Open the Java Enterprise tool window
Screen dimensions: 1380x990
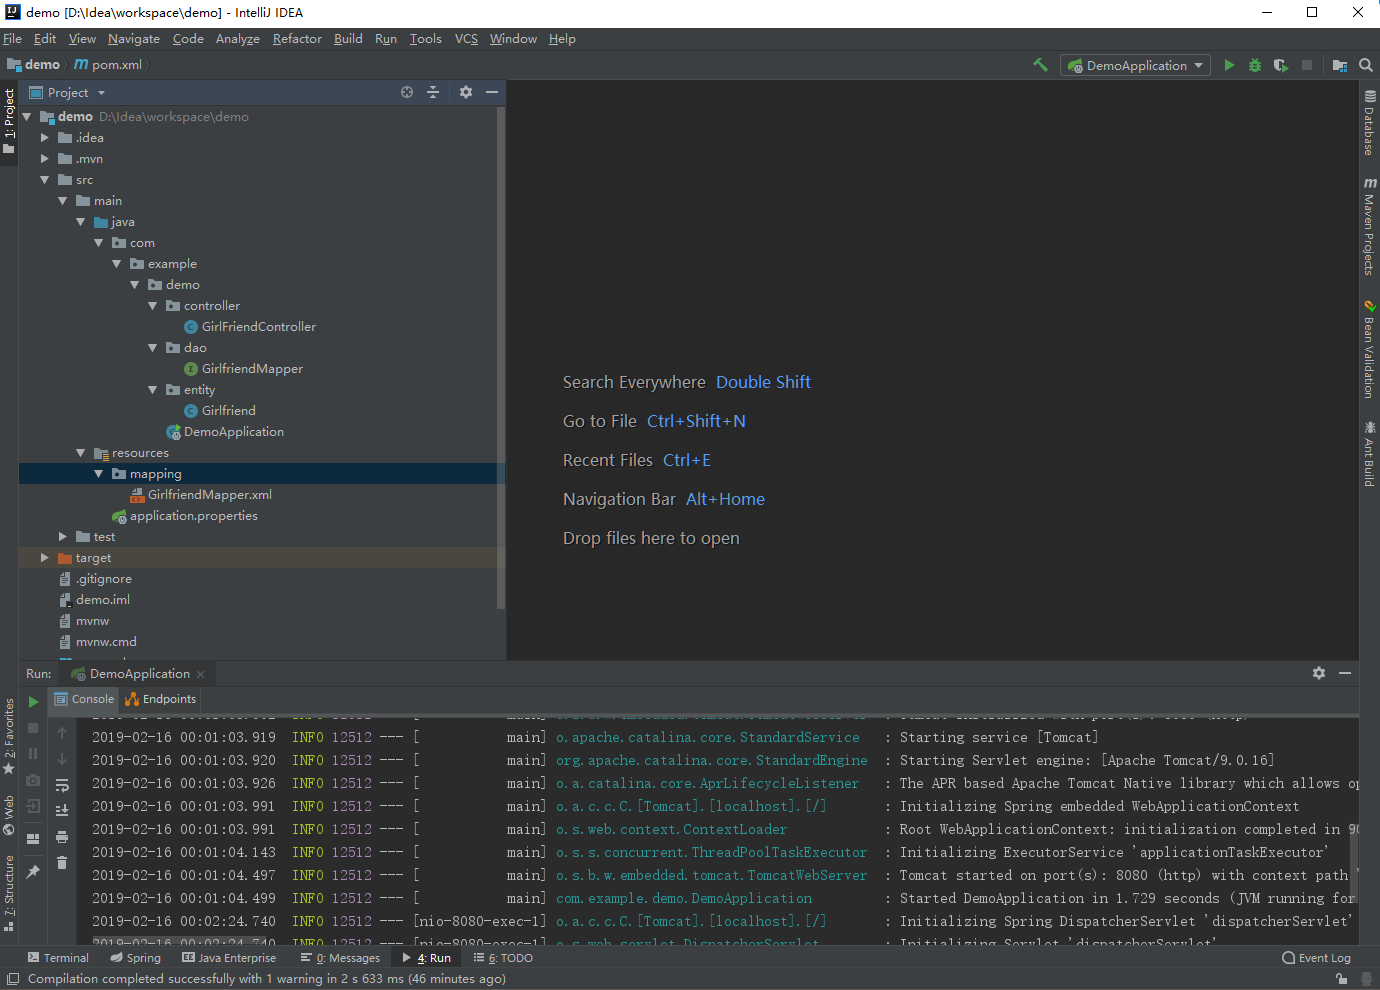[229, 958]
